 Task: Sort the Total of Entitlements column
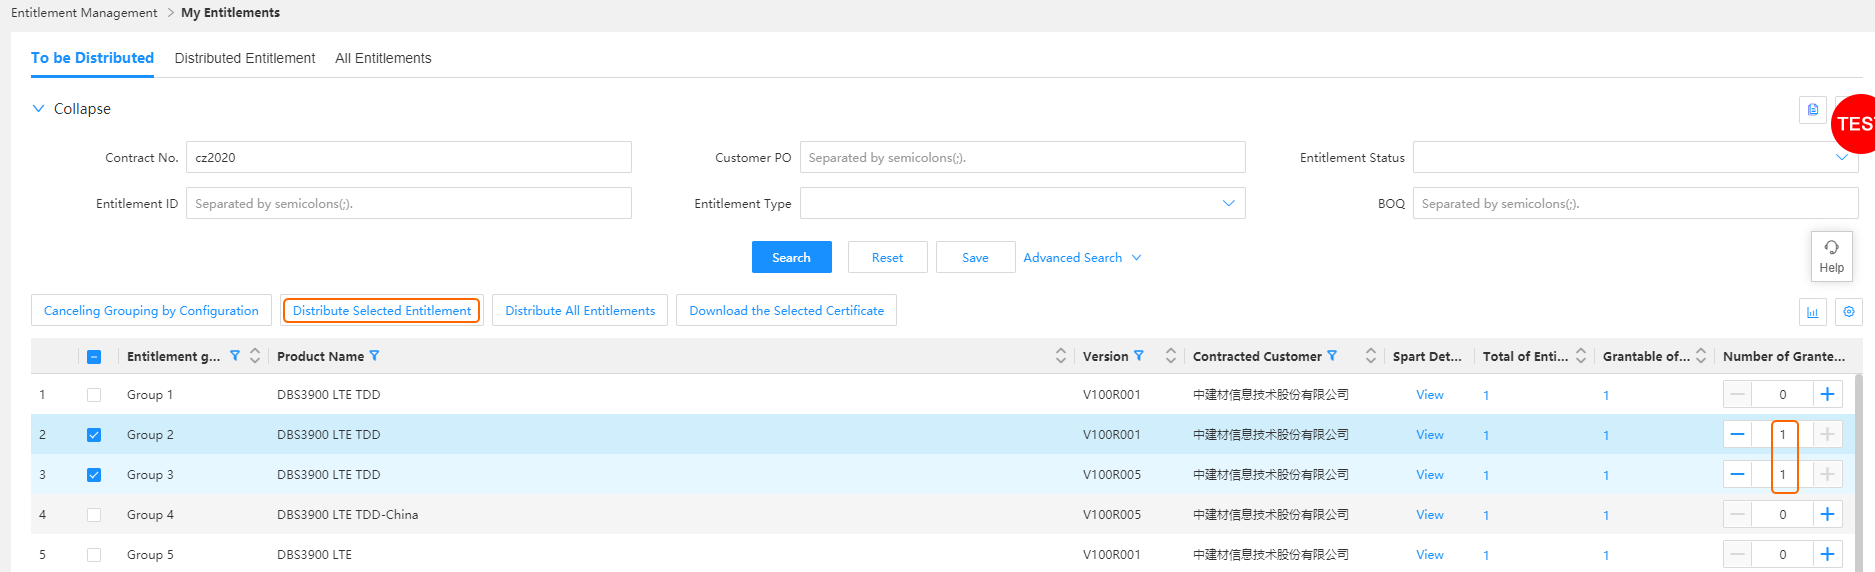pyautogui.click(x=1581, y=356)
